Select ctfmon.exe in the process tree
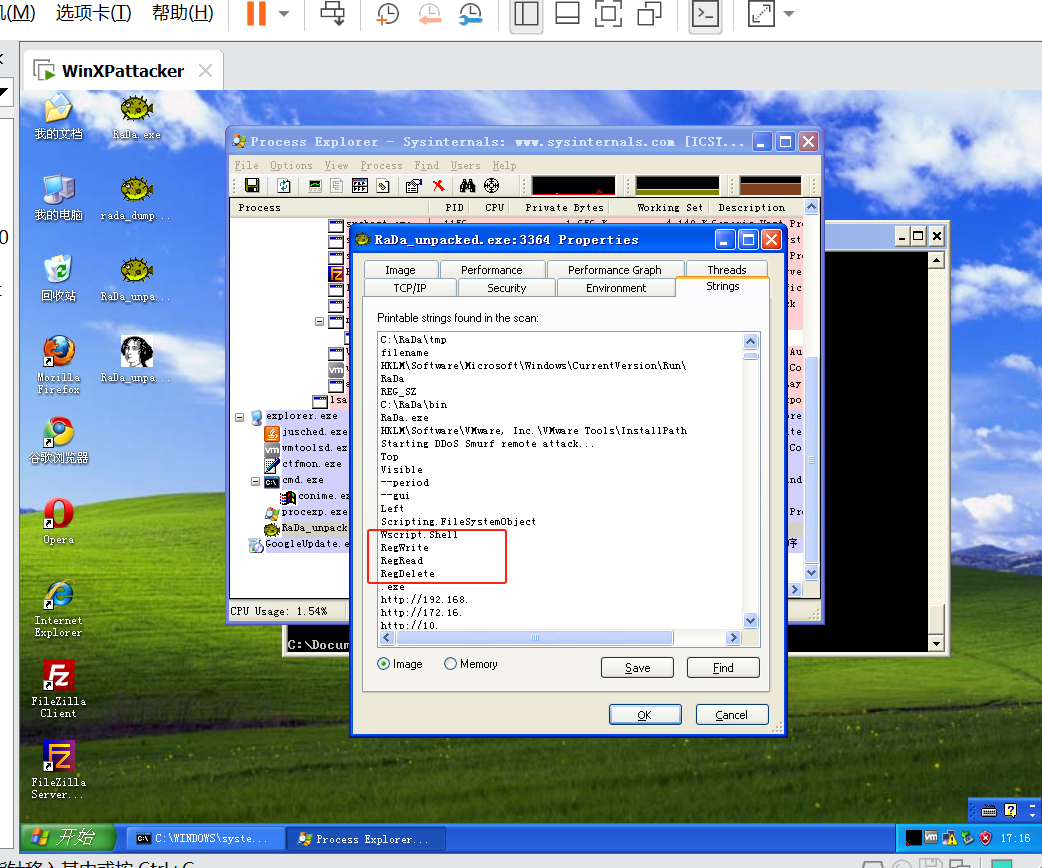 click(303, 464)
